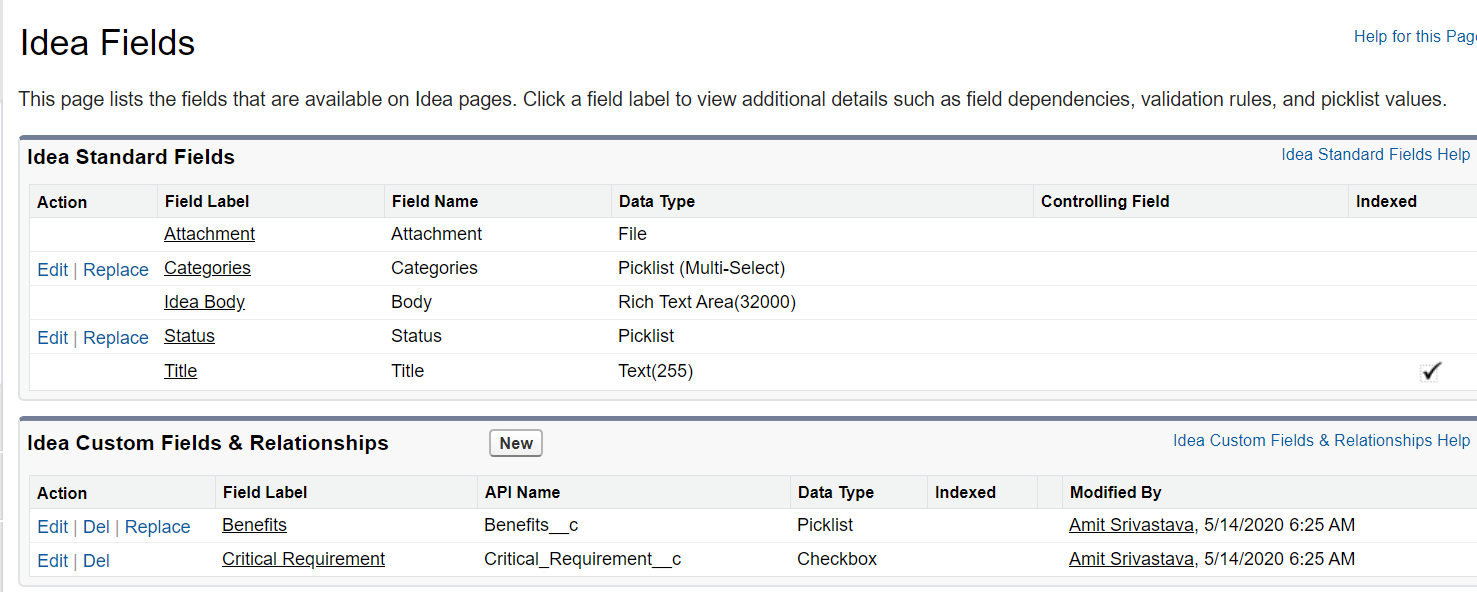The width and height of the screenshot is (1477, 592).
Task: Open the Critical Requirement custom field
Action: click(x=303, y=559)
